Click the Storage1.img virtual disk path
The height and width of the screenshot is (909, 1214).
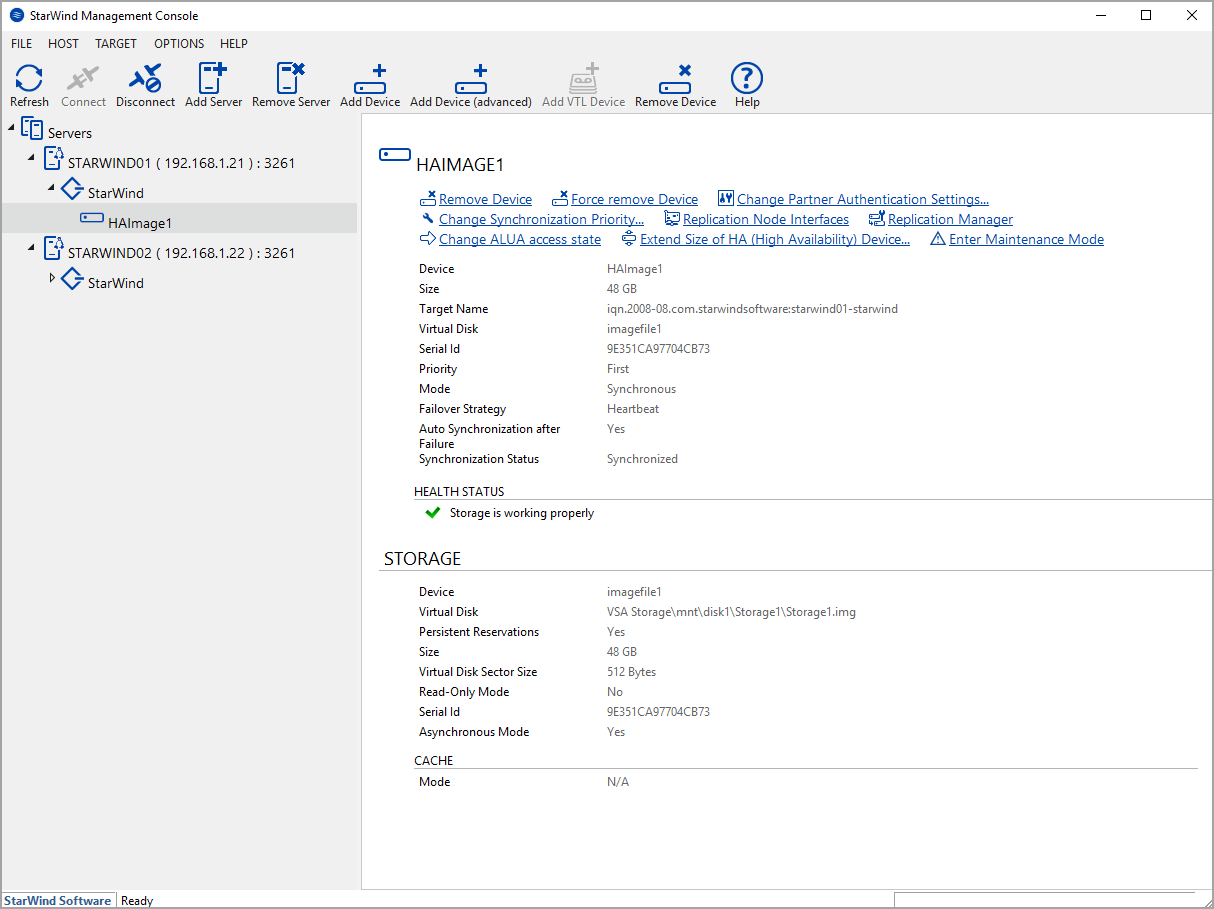click(731, 612)
